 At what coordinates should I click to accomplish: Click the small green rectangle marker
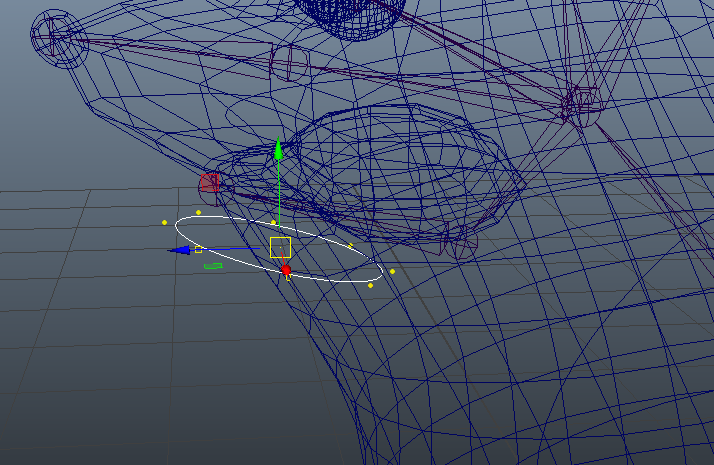(x=212, y=266)
